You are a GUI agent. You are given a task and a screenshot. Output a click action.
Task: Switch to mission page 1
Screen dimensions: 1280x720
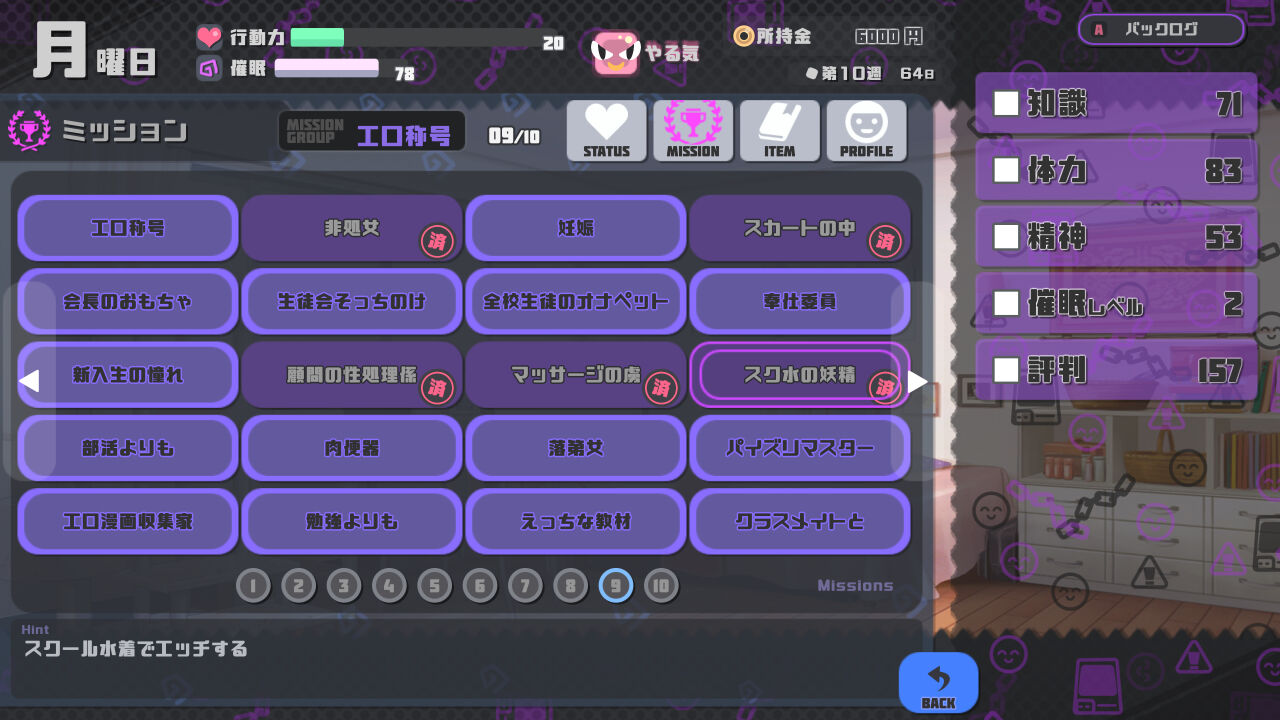coord(253,586)
